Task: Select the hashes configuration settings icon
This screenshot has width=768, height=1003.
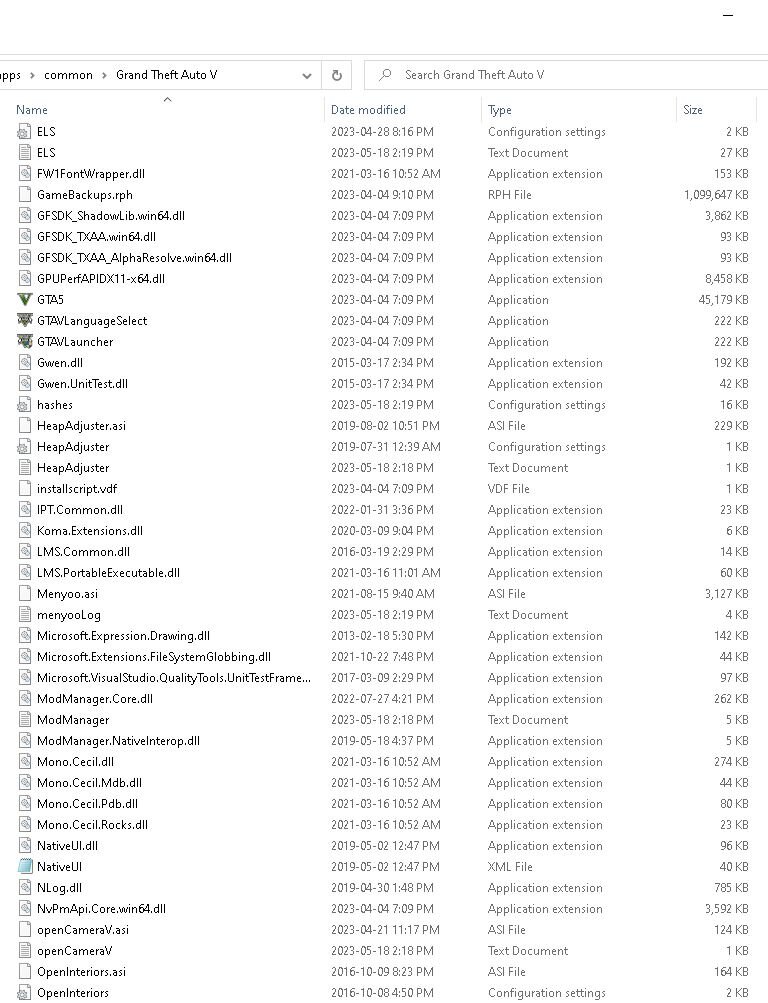Action: (25, 405)
